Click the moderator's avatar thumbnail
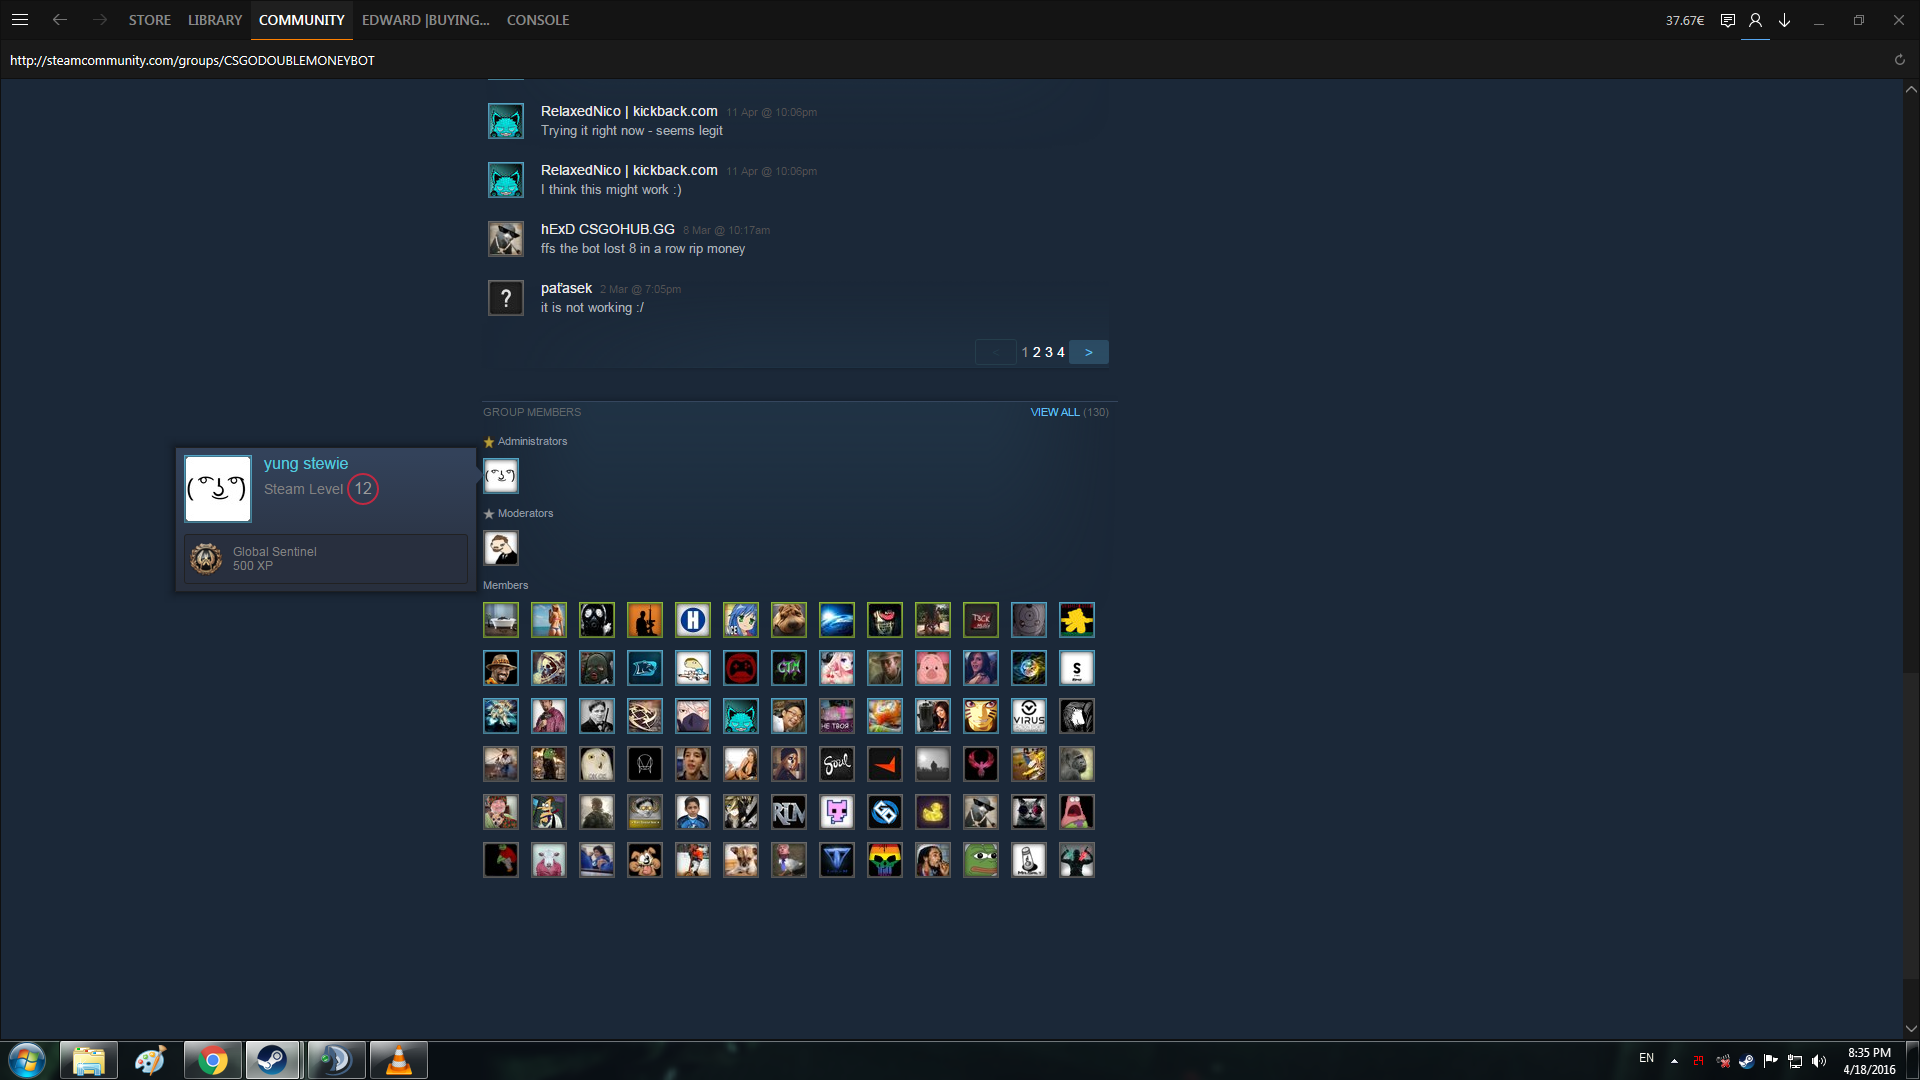 click(501, 548)
